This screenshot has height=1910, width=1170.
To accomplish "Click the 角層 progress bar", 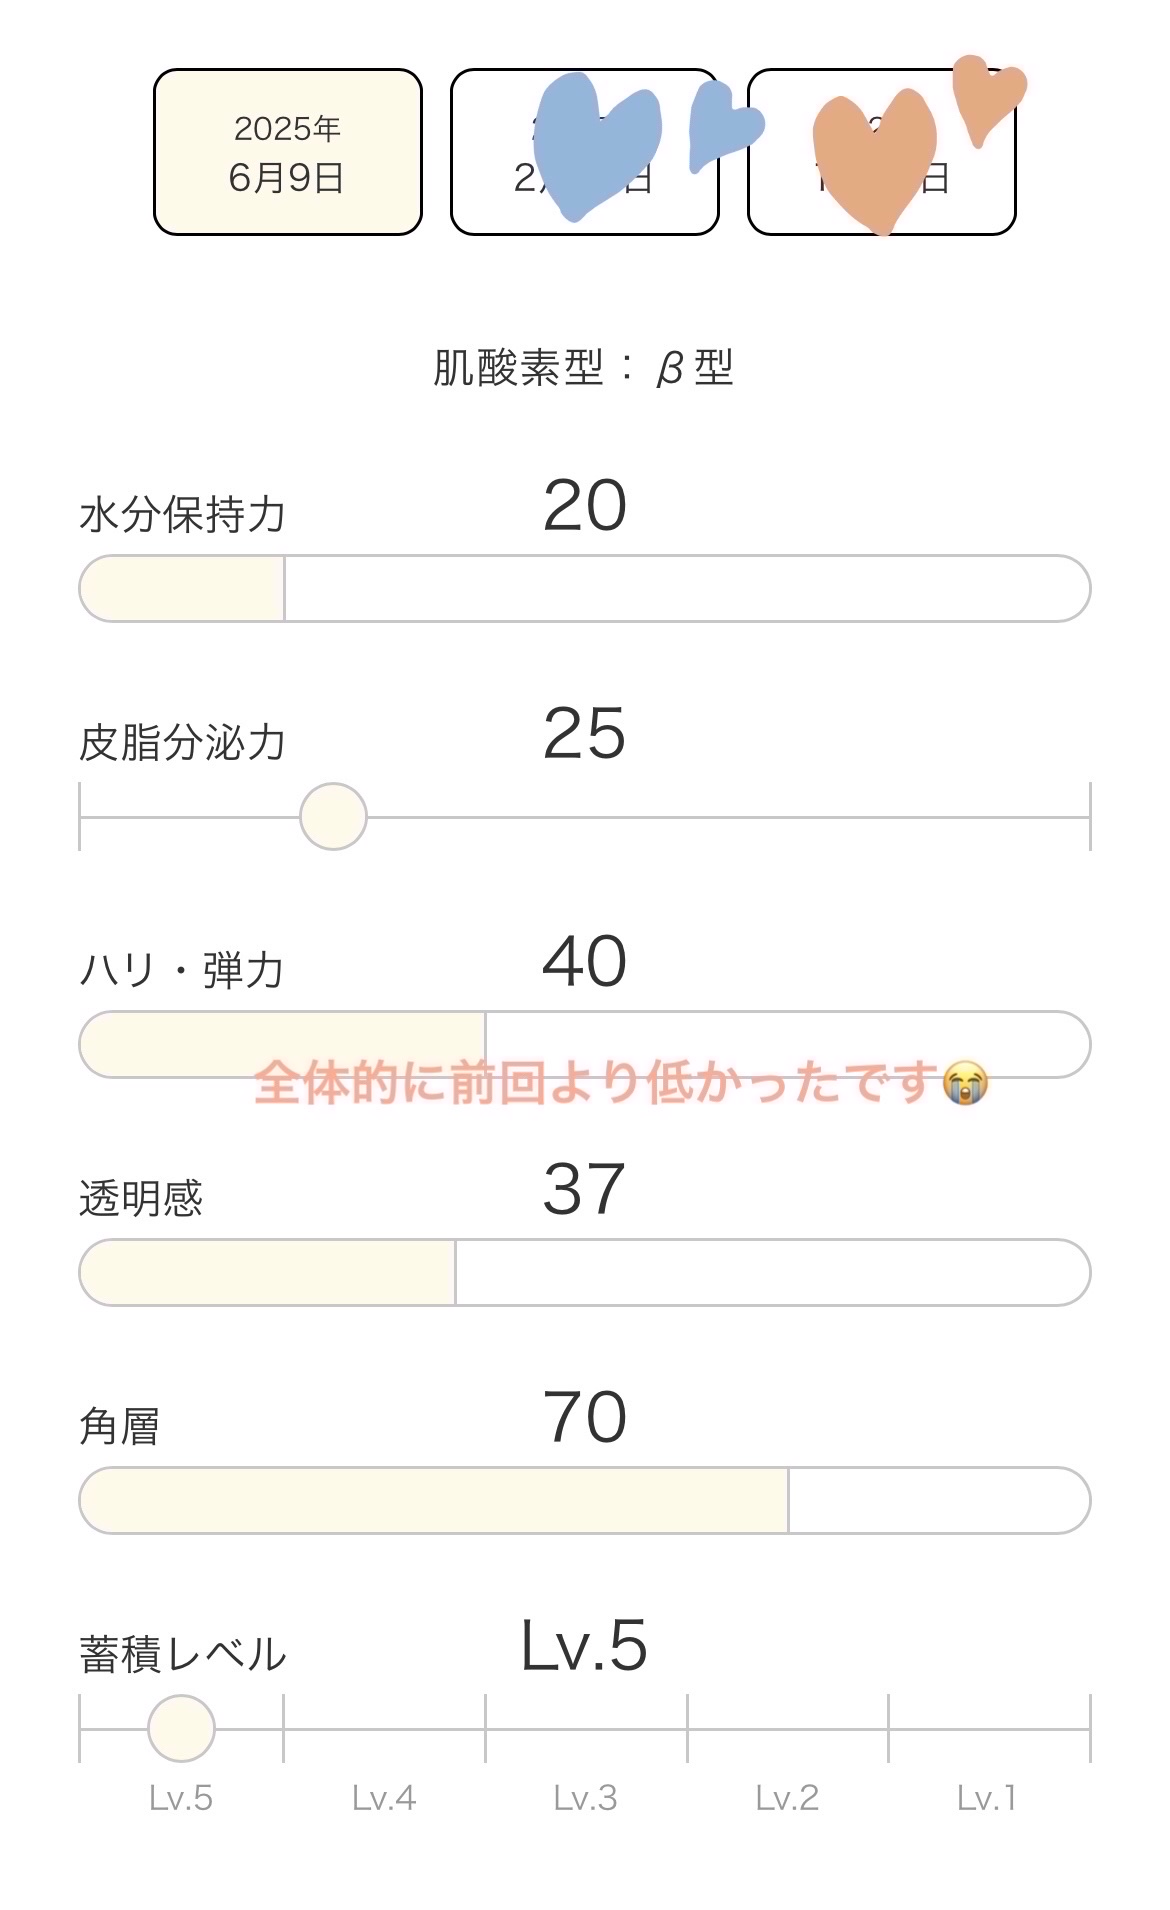I will tap(584, 1500).
